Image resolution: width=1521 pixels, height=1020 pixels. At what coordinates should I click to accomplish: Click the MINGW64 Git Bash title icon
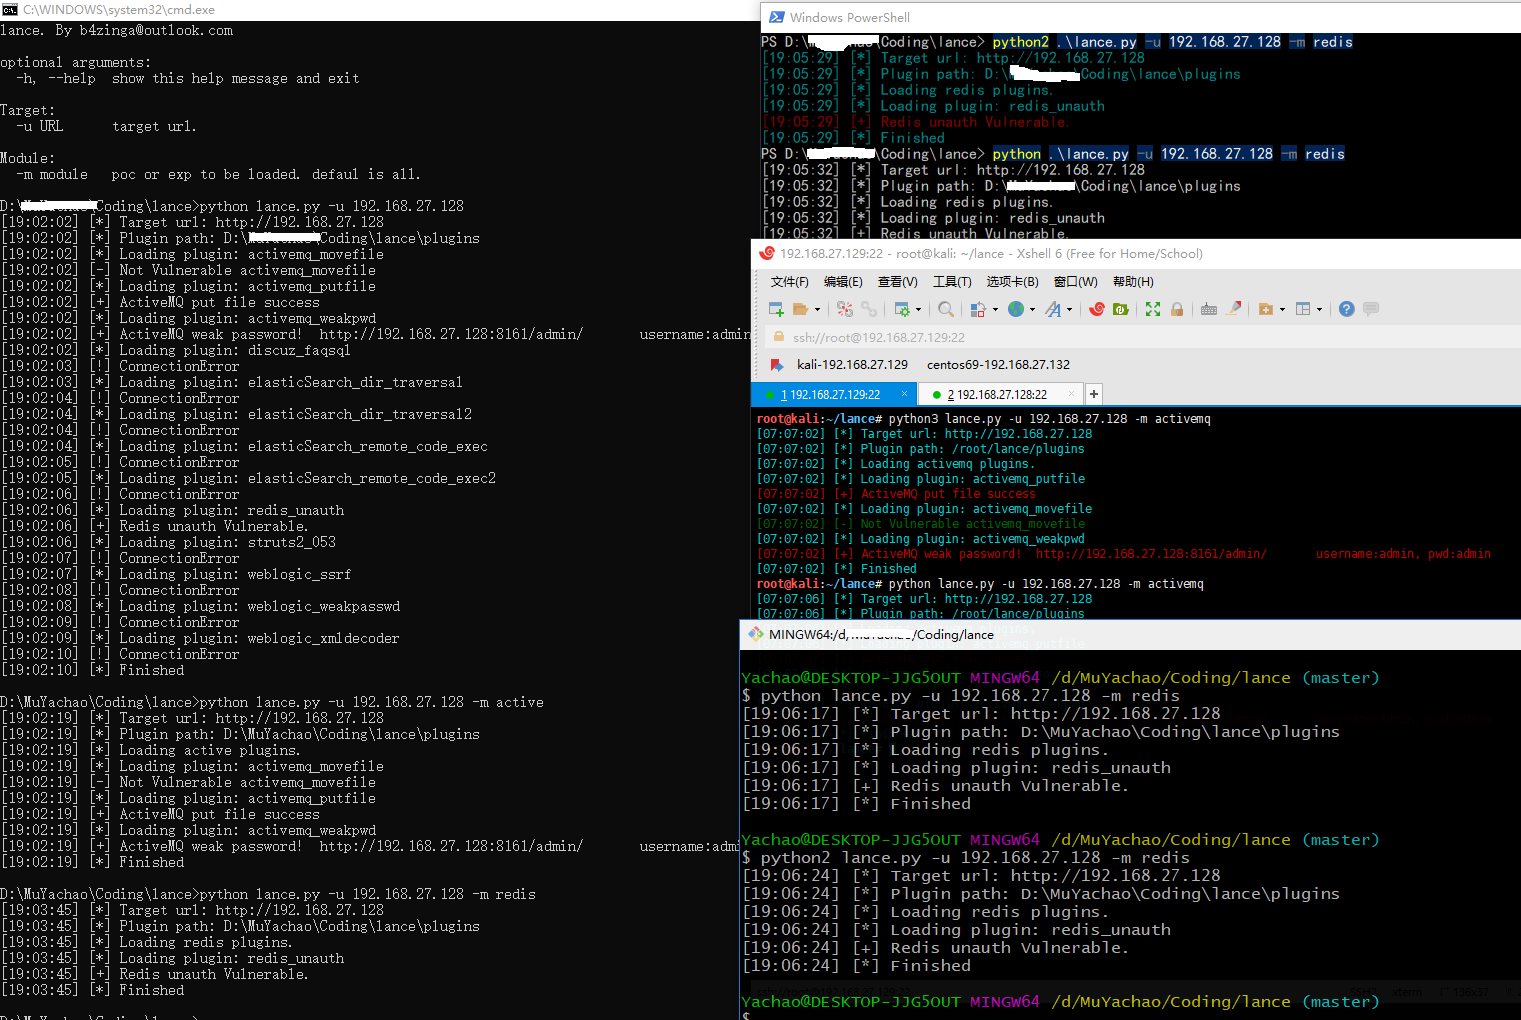[x=756, y=634]
